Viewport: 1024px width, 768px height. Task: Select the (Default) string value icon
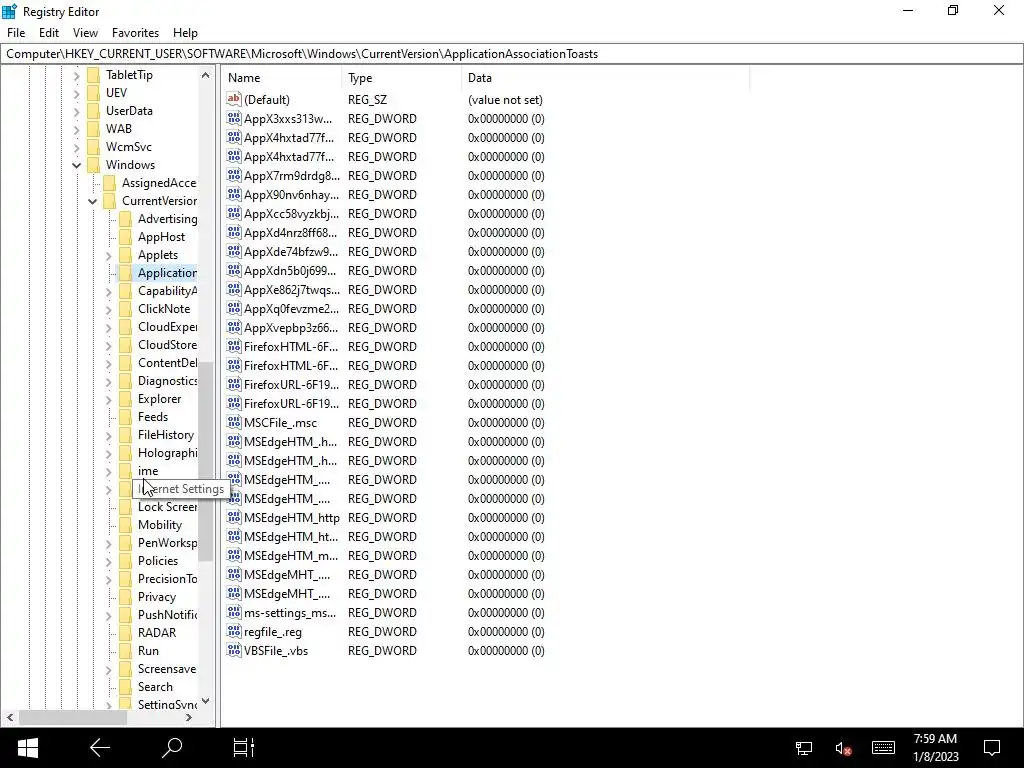pyautogui.click(x=234, y=99)
